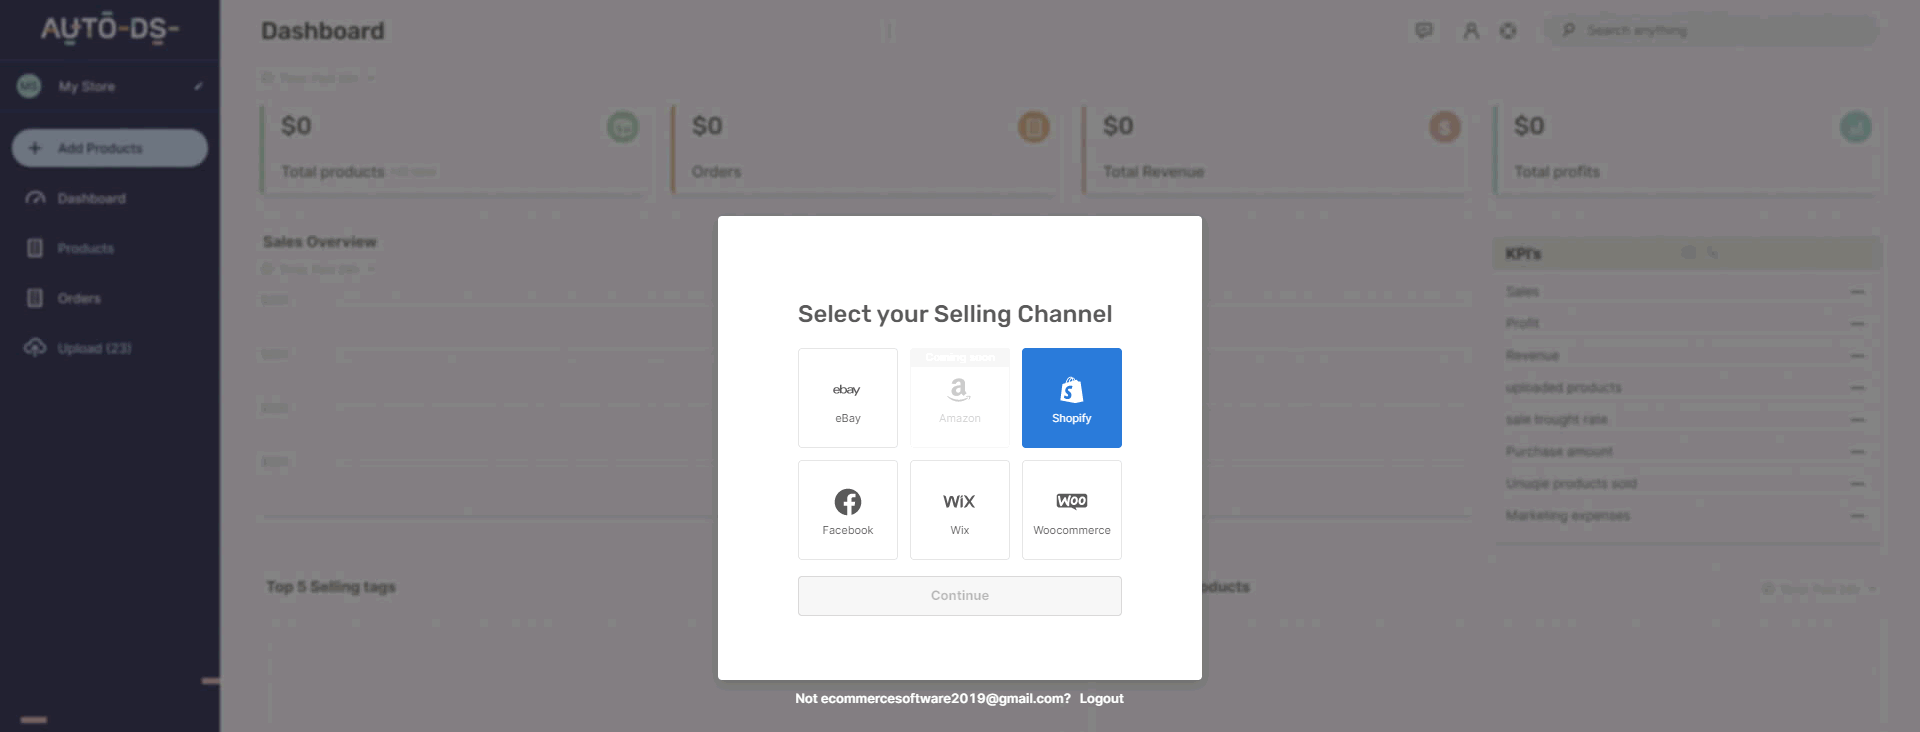Viewport: 1920px width, 732px height.
Task: Pick the Wix selling channel
Action: [x=960, y=510]
